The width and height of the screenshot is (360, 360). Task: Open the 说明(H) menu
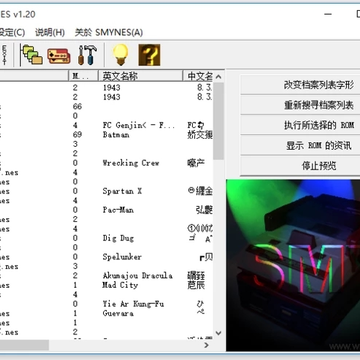point(50,32)
